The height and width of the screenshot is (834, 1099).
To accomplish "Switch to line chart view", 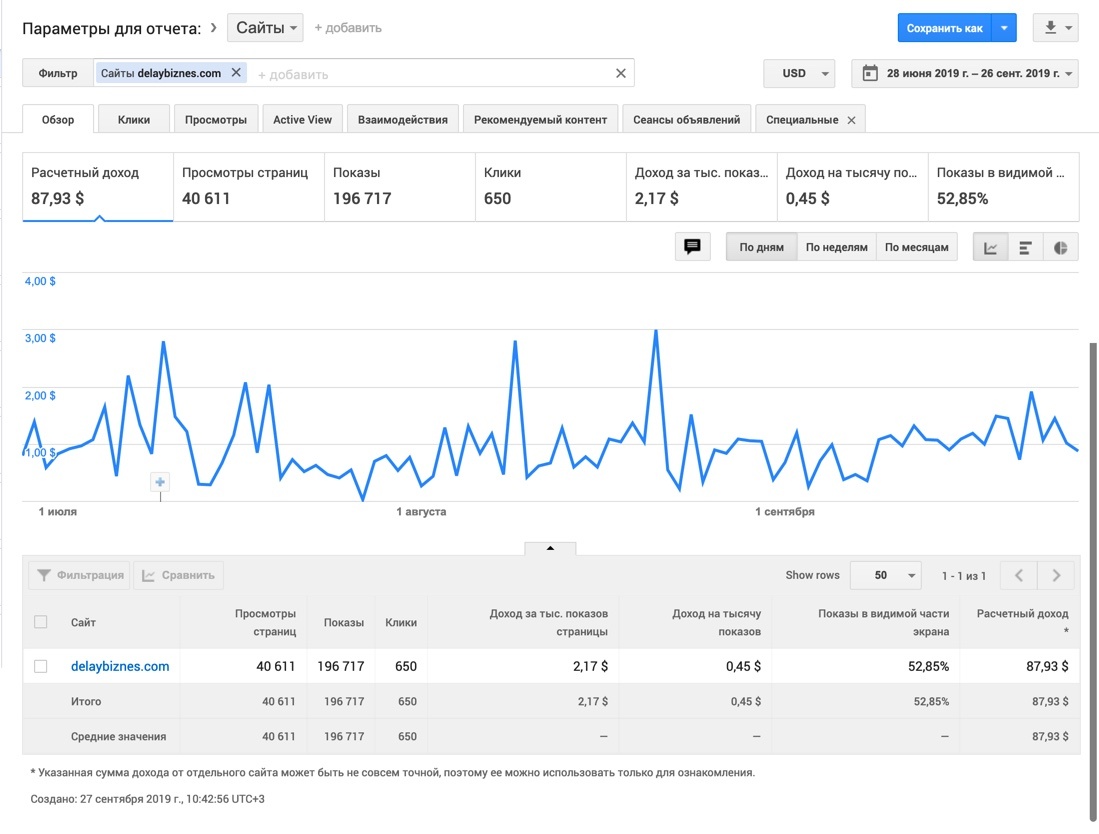I will pos(991,247).
